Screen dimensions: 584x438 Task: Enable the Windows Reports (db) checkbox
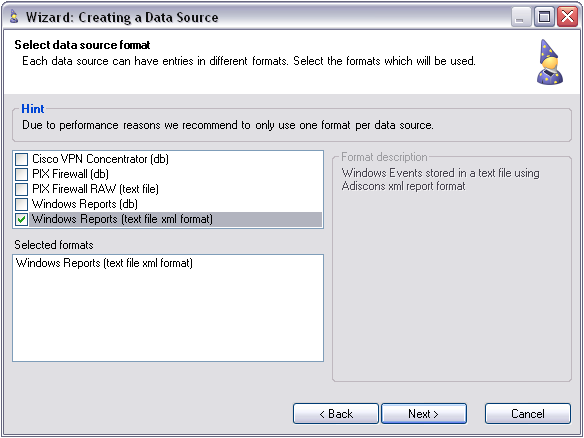coord(21,204)
